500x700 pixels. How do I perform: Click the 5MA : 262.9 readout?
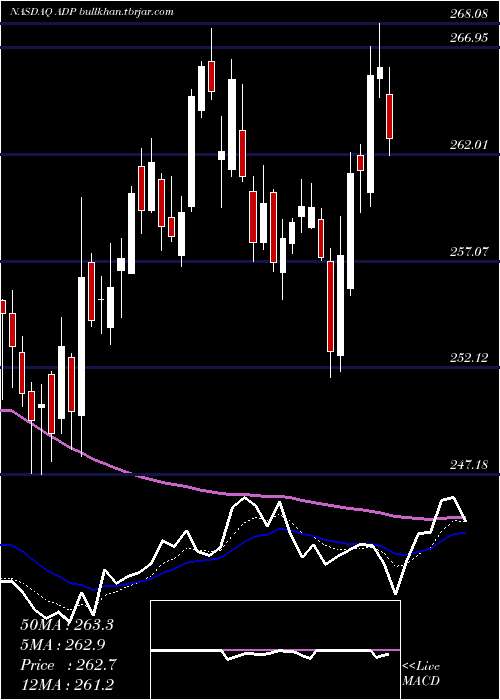(63, 645)
